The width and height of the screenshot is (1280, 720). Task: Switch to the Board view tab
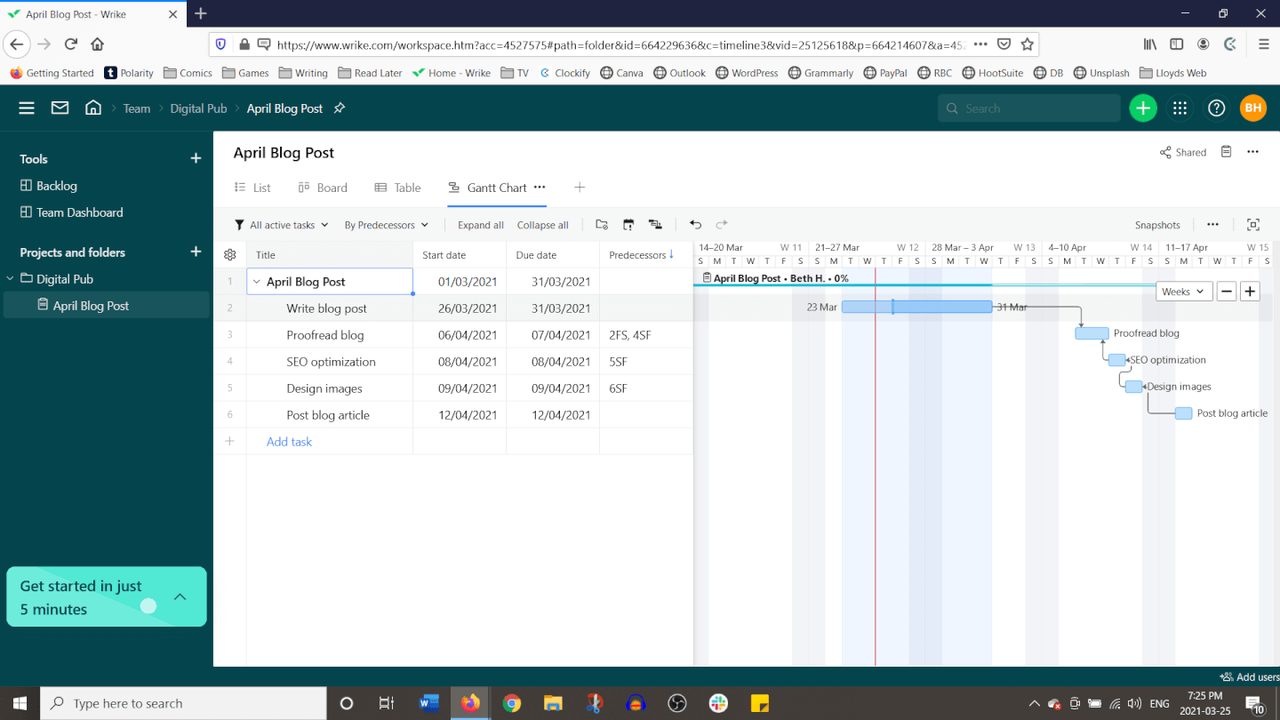[x=322, y=187]
